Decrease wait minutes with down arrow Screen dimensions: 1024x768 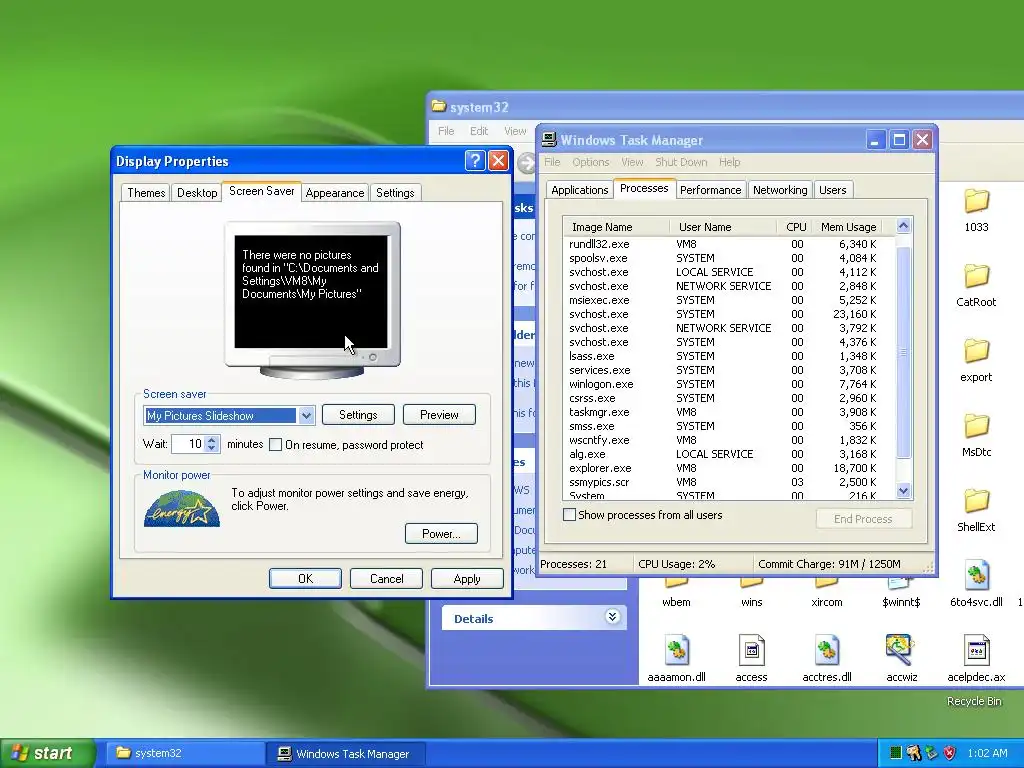point(212,448)
